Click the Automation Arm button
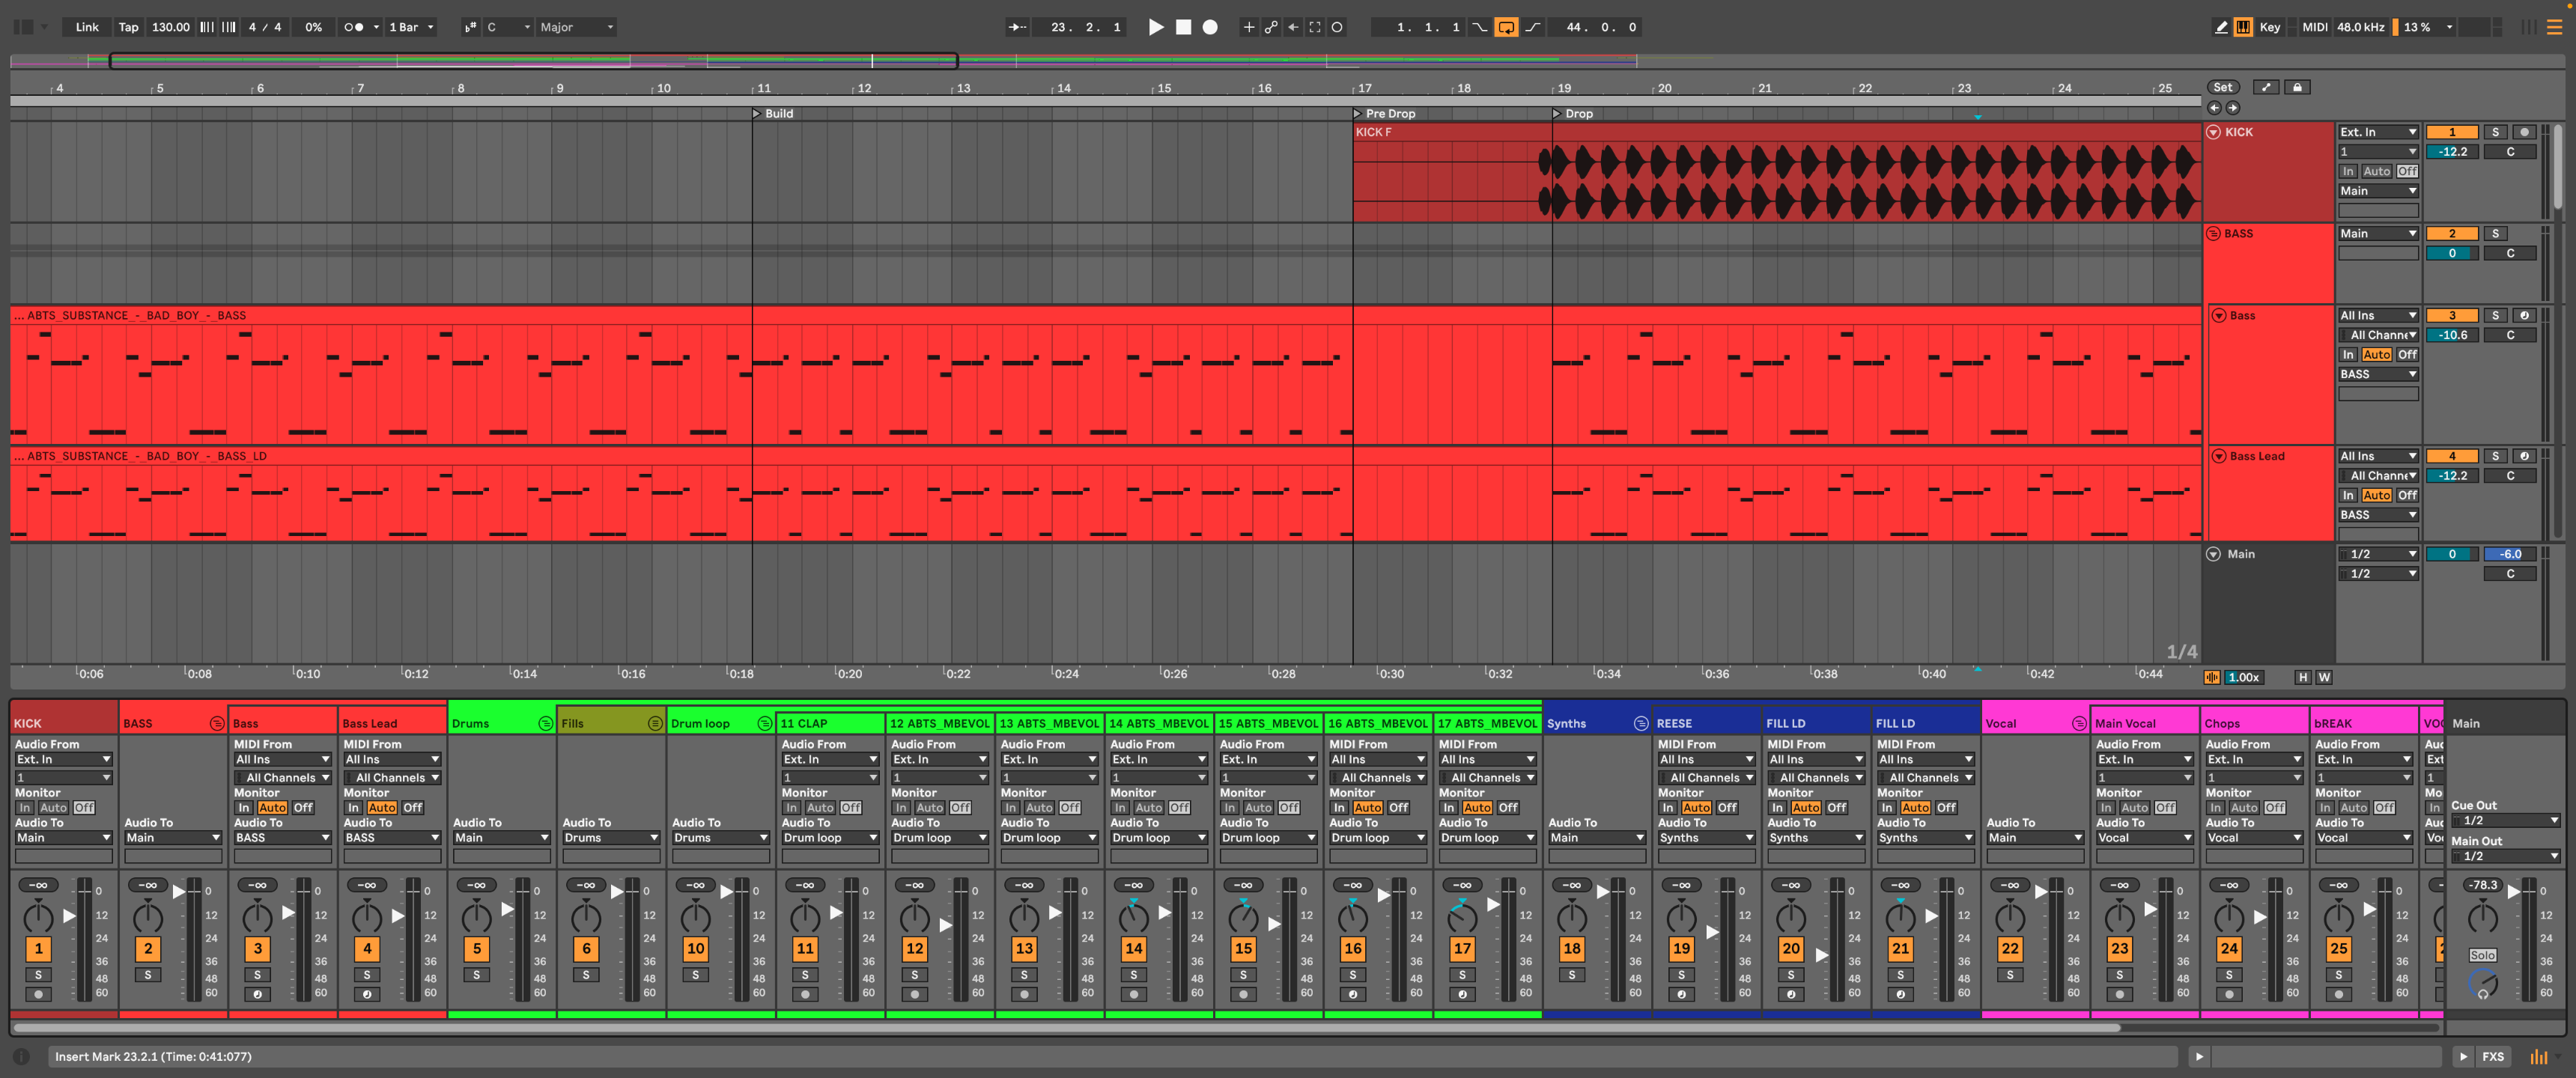Viewport: 2576px width, 1078px height. pos(1270,27)
